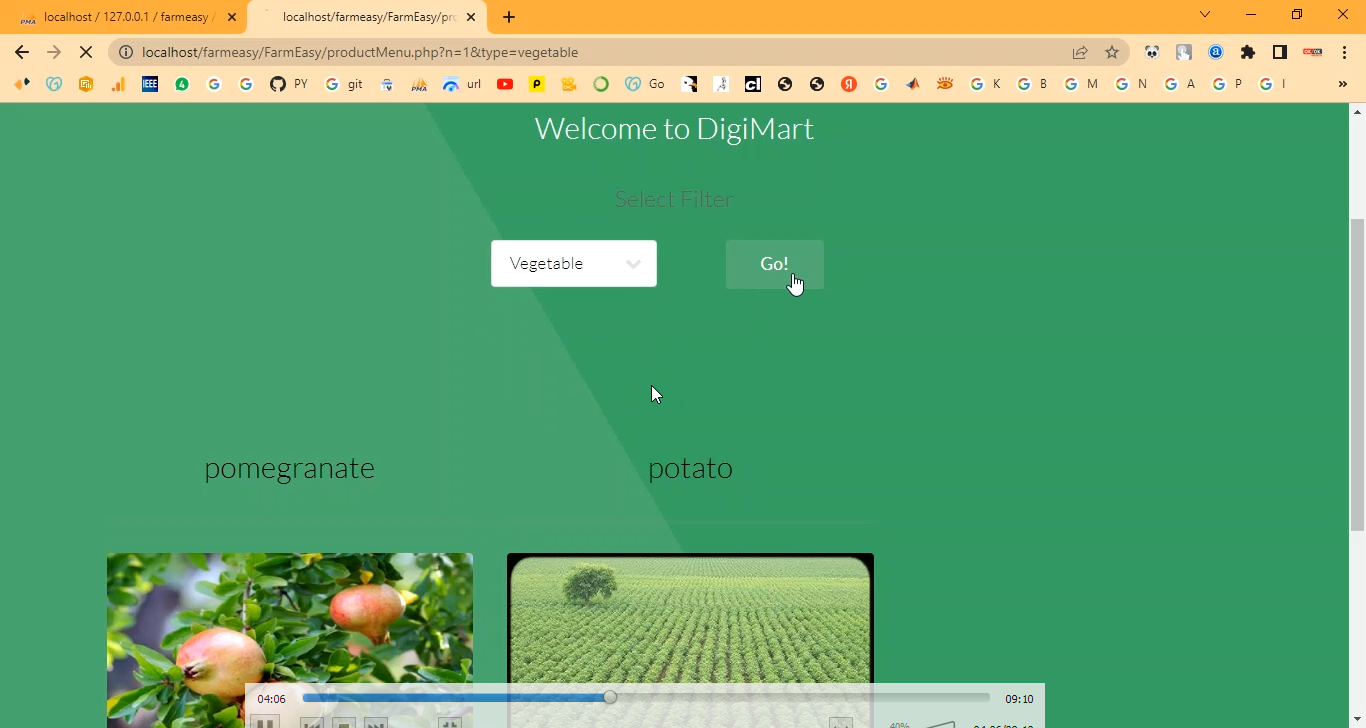
Task: Open the Google 'K' bookmark
Action: pyautogui.click(x=986, y=84)
